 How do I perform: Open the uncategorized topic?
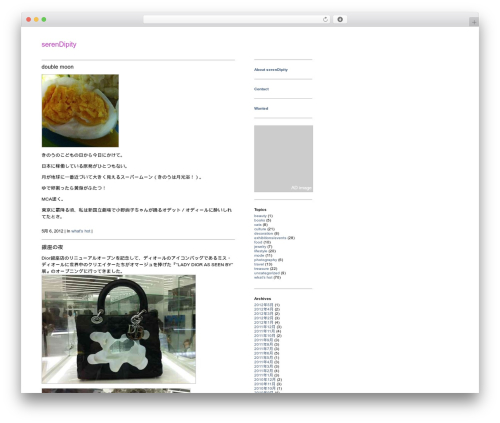click(267, 273)
